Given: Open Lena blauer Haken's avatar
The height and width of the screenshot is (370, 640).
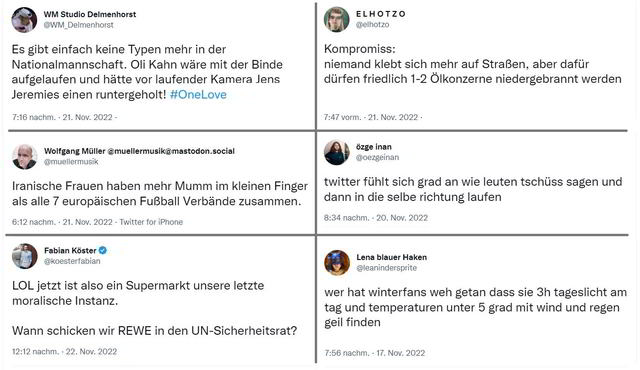Looking at the screenshot, I should [x=337, y=263].
